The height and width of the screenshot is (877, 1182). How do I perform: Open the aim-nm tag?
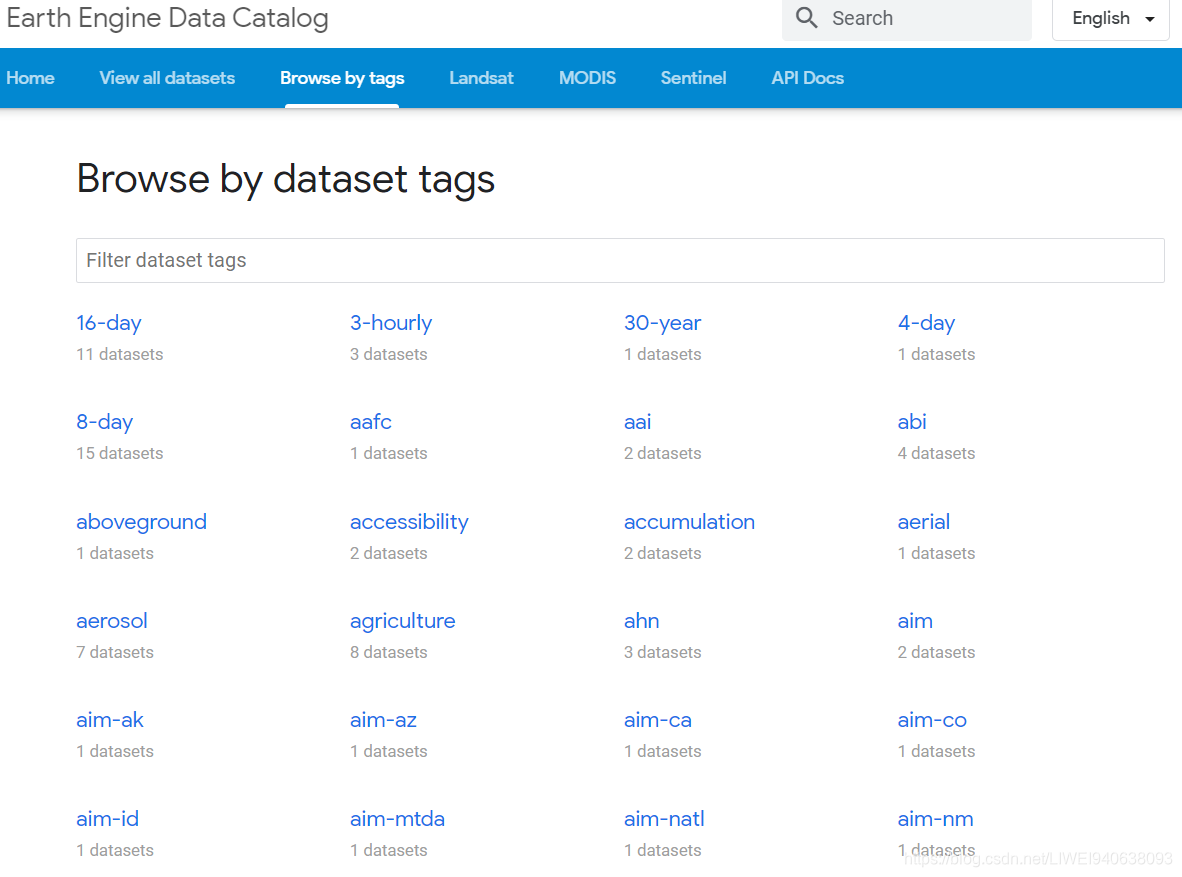coord(935,818)
